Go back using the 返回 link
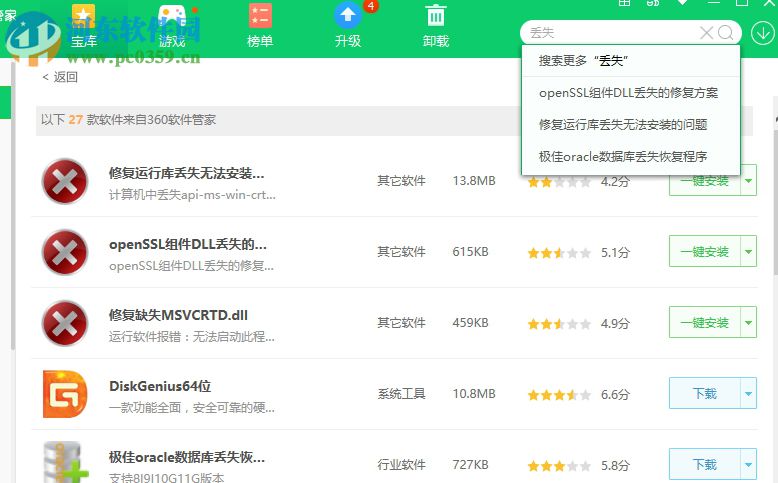This screenshot has width=778, height=483. point(60,77)
